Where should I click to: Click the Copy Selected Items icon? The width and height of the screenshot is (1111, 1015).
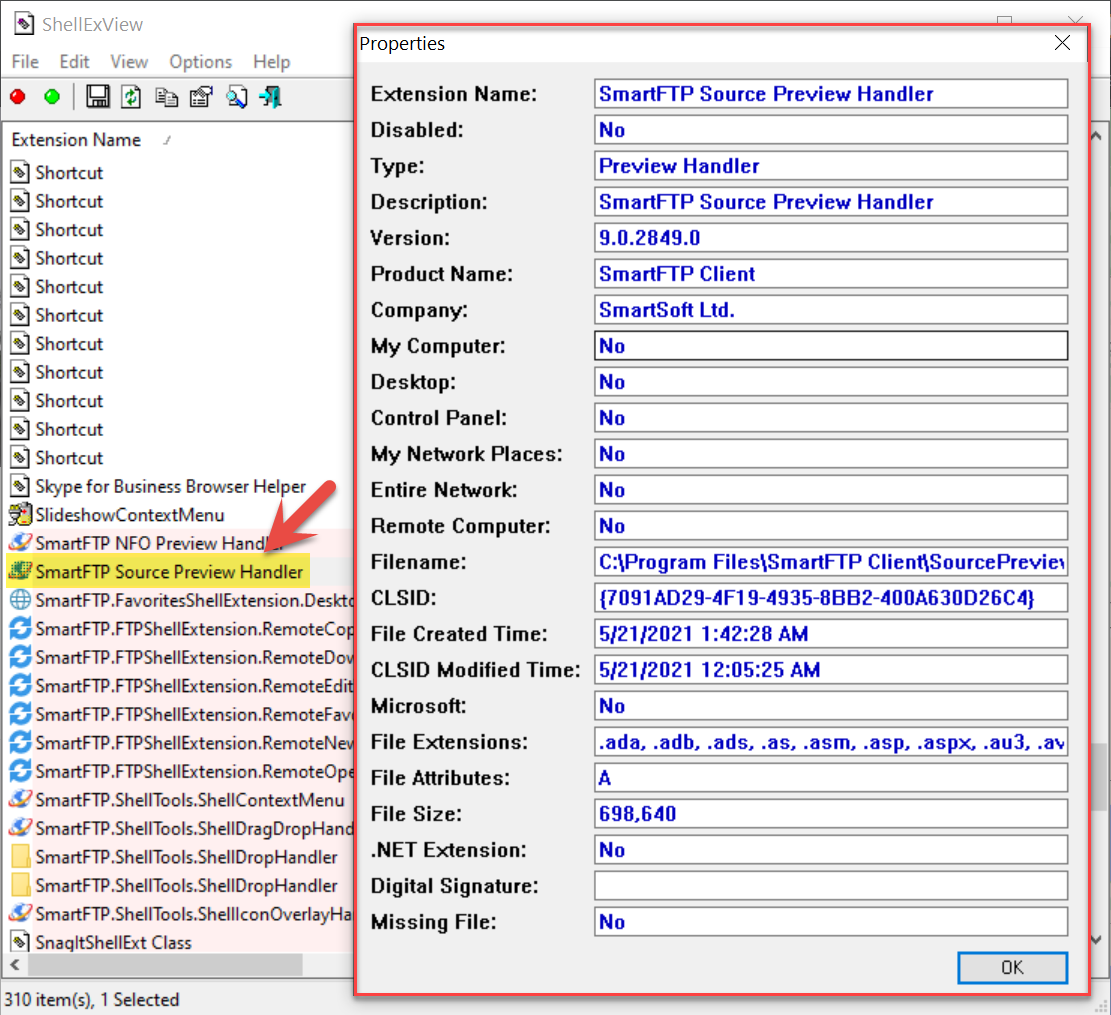click(166, 97)
